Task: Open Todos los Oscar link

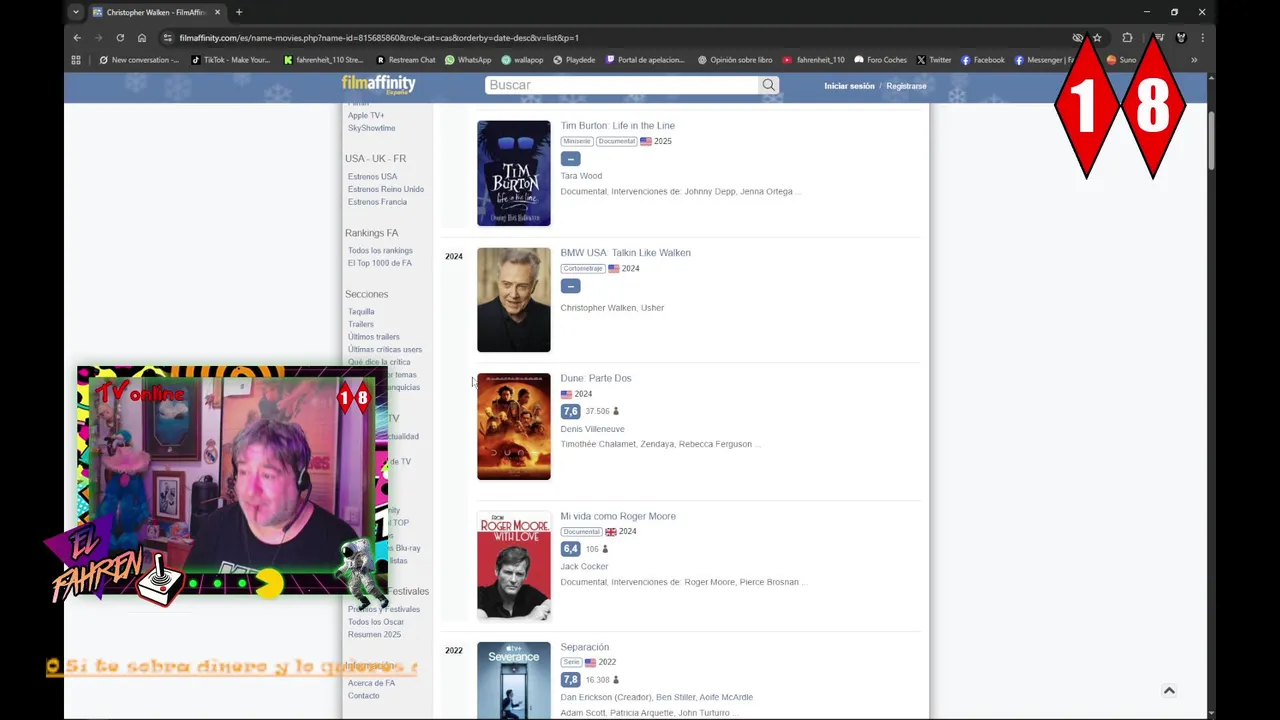Action: pyautogui.click(x=376, y=622)
